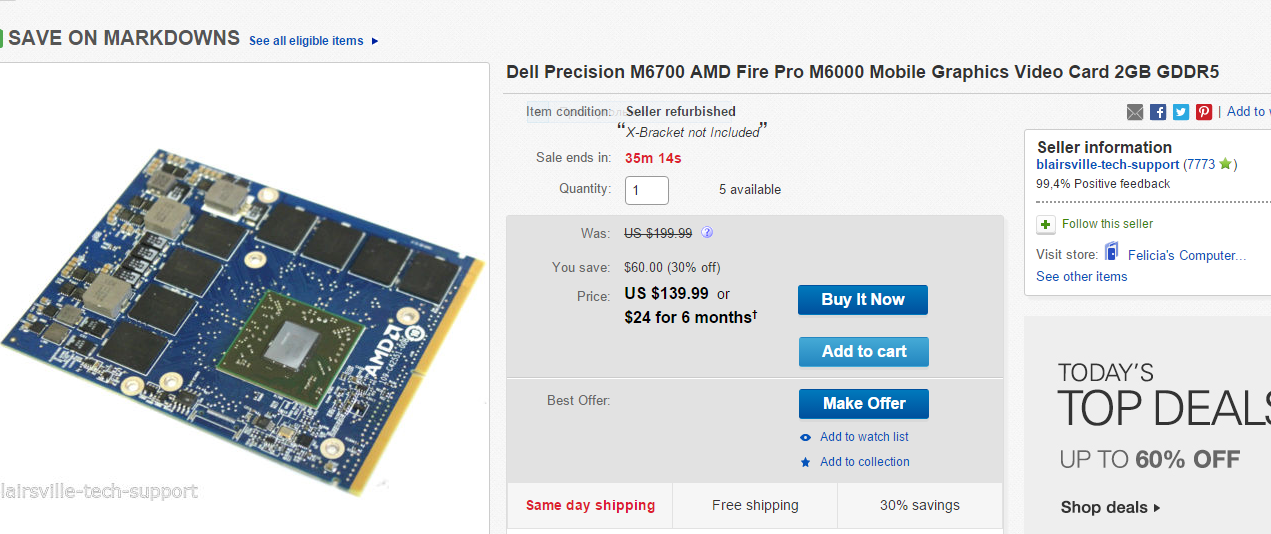Screen dimensions: 1271x534
Task: Click the green plus Follow seller icon
Action: [x=1046, y=224]
